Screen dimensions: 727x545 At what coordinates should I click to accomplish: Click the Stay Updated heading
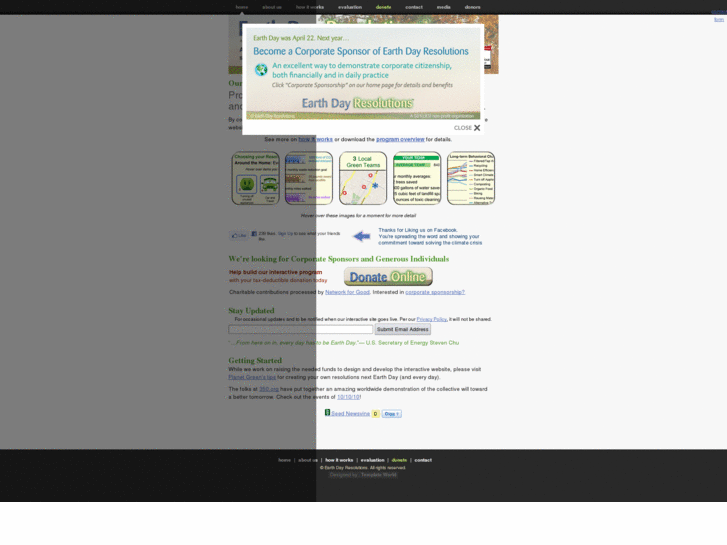(x=251, y=311)
